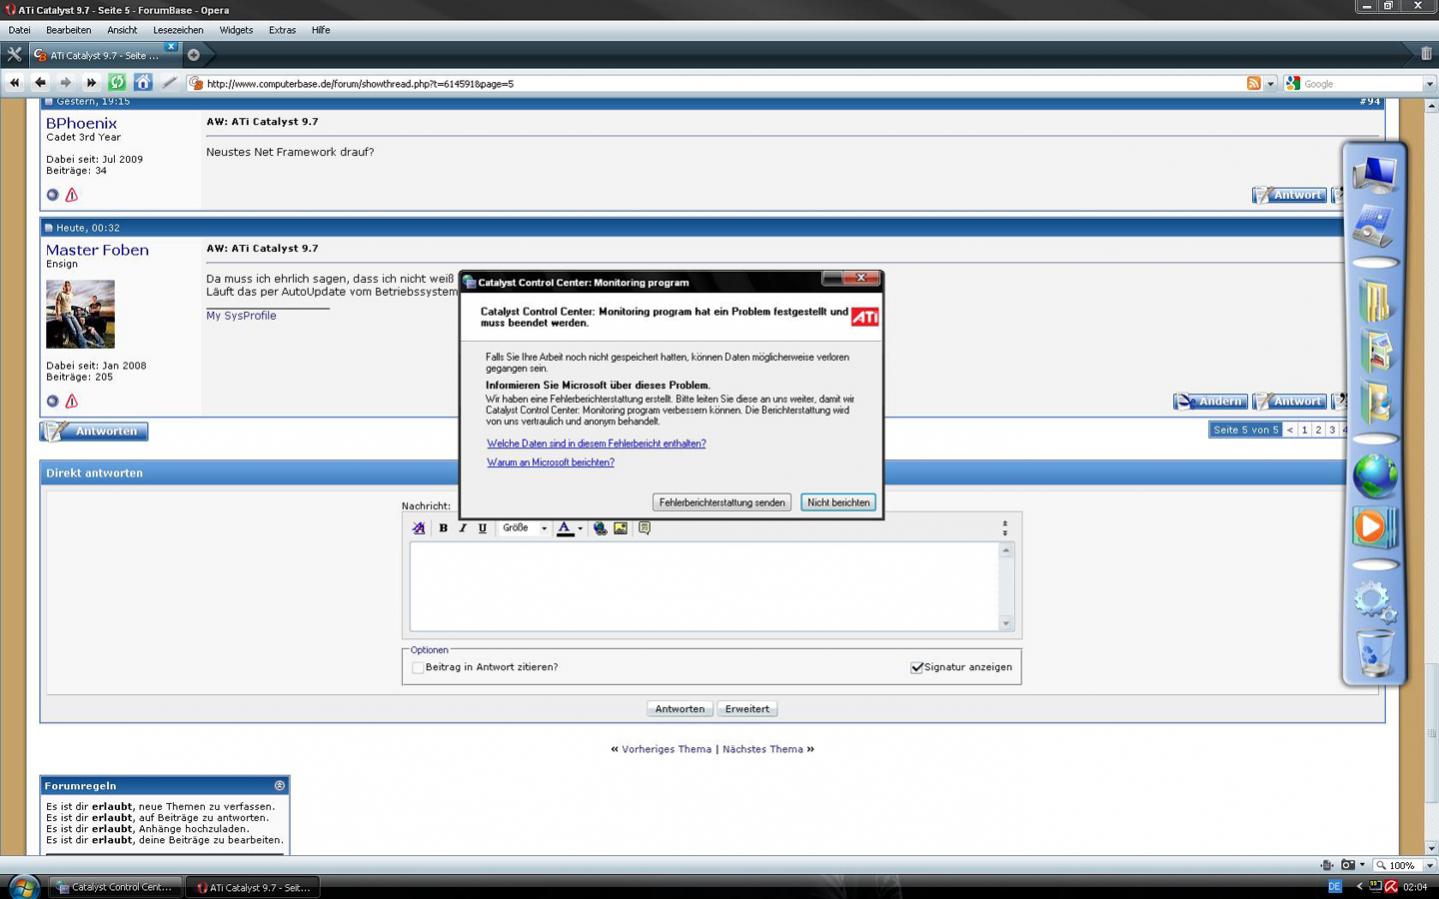The width and height of the screenshot is (1439, 899).
Task: Click the Fast Forward arrow
Action: pyautogui.click(x=91, y=83)
